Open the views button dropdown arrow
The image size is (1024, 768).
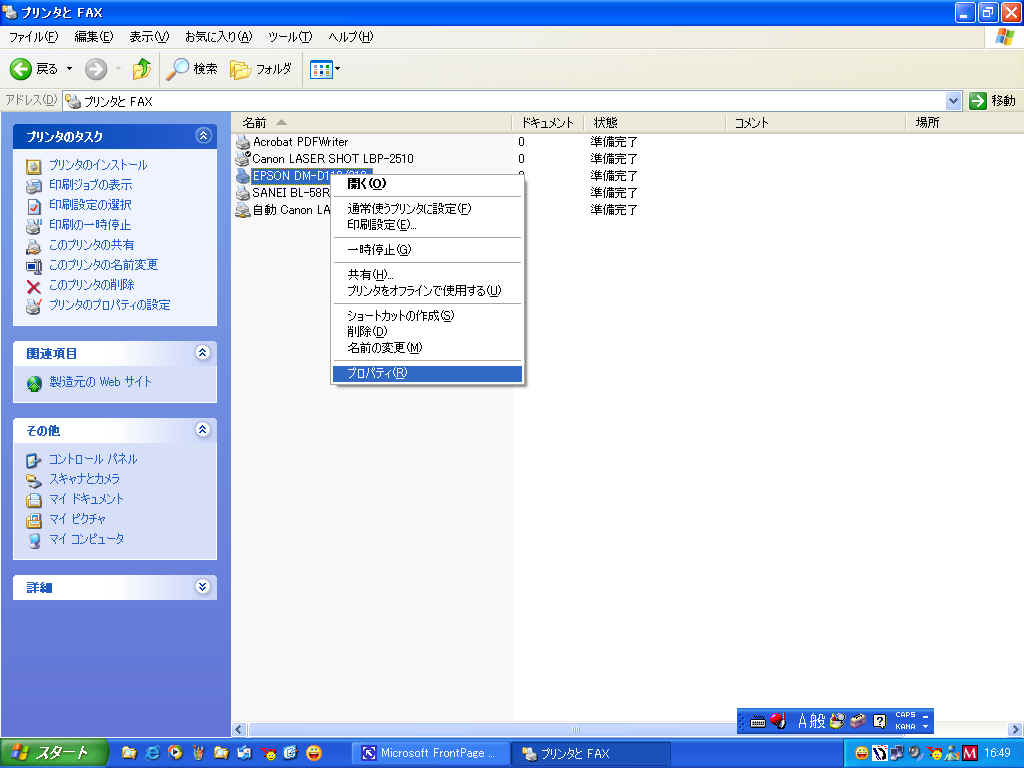pos(337,69)
